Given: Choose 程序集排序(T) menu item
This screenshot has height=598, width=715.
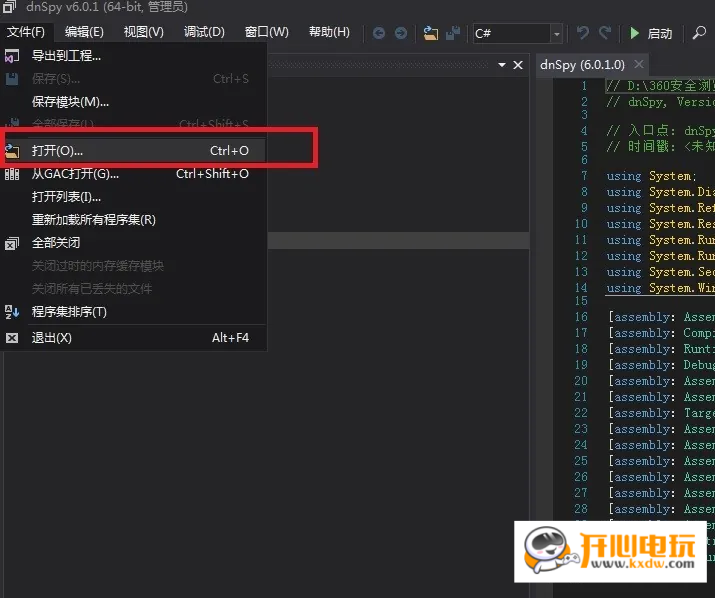Looking at the screenshot, I should point(69,312).
